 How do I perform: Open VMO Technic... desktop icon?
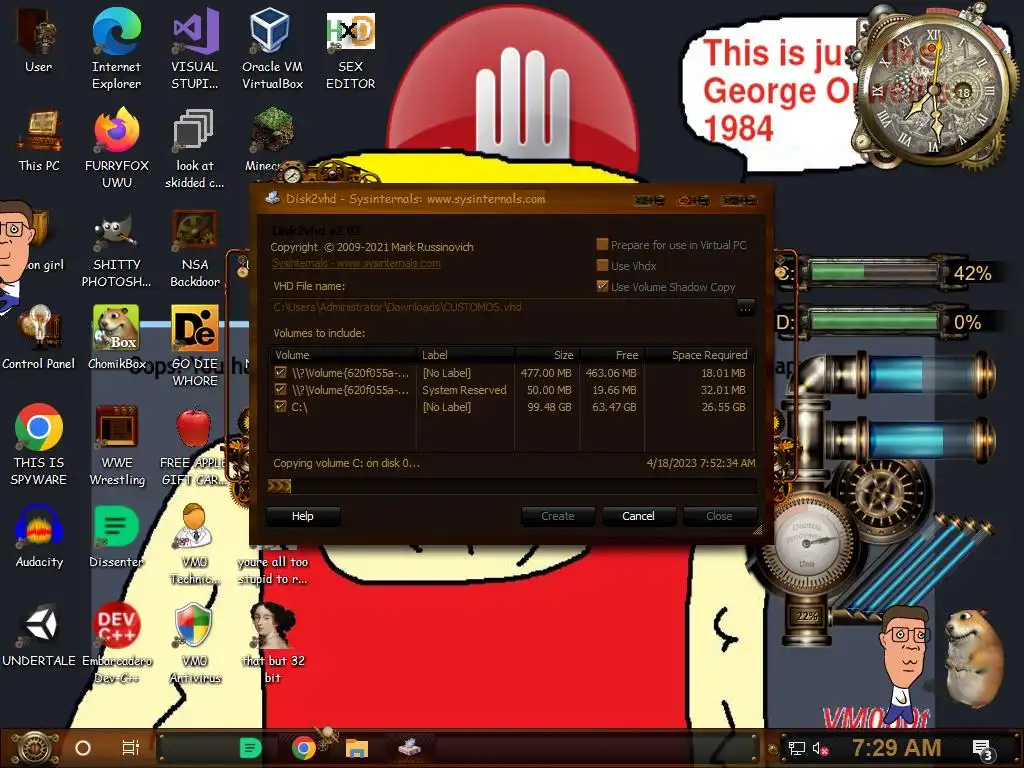tap(195, 545)
